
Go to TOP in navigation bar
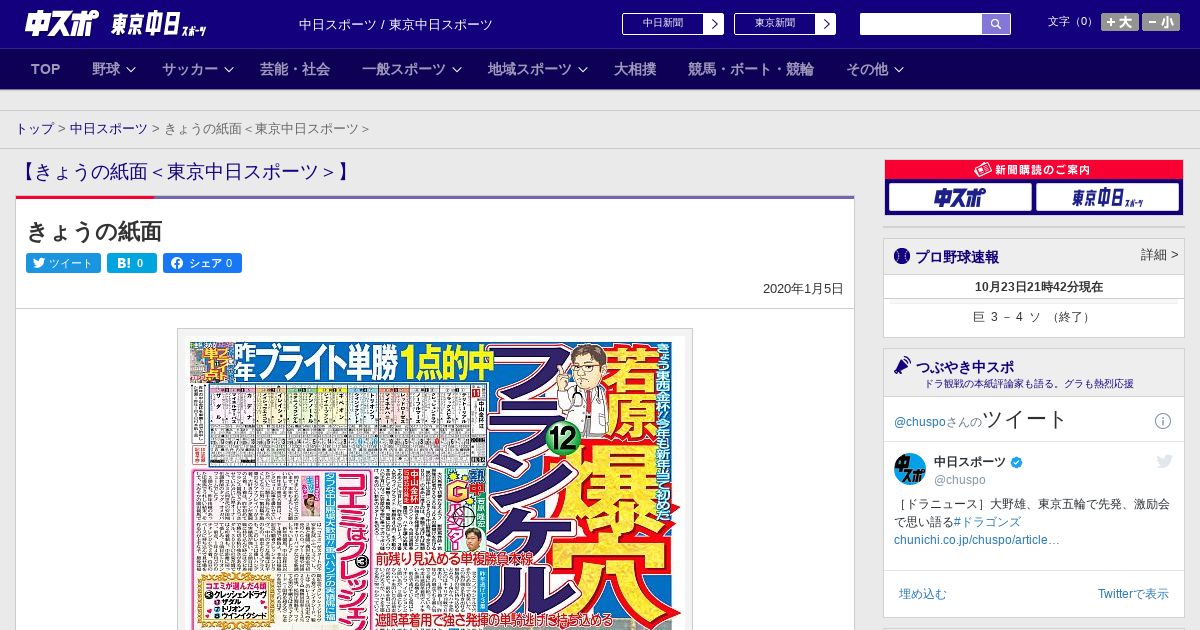[x=46, y=69]
